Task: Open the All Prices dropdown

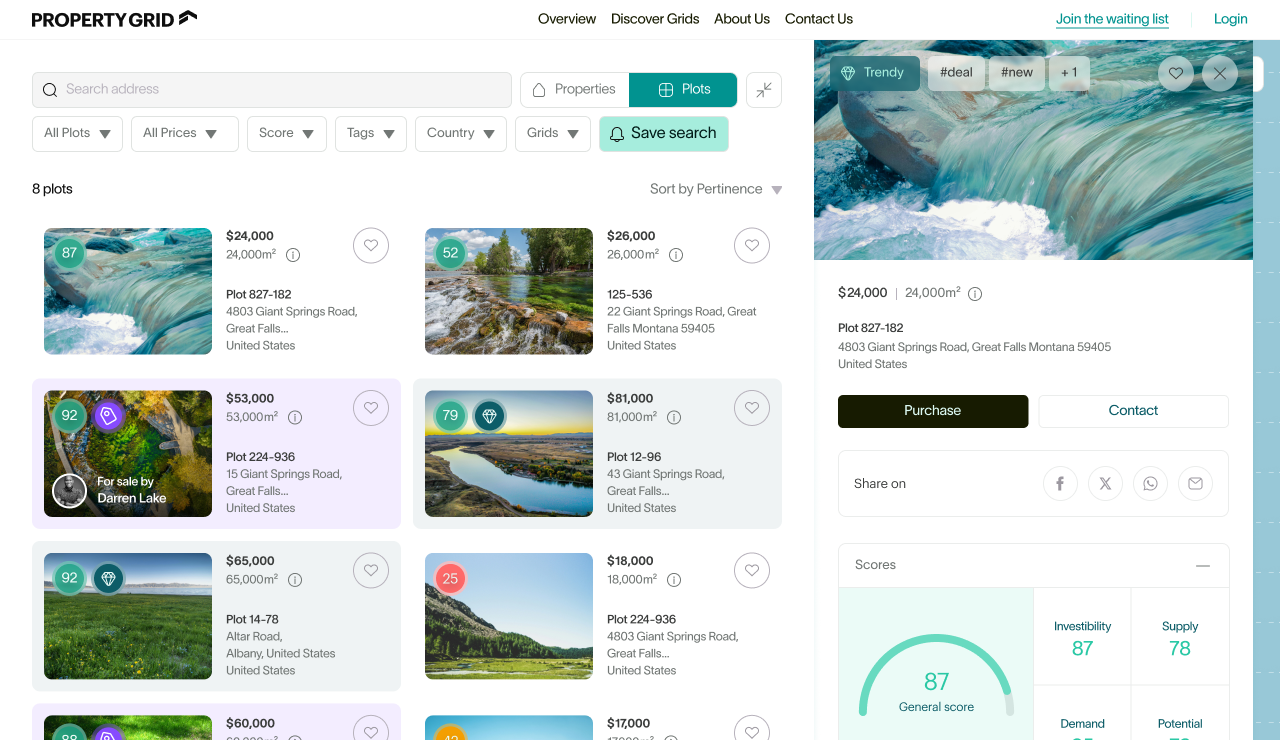Action: click(x=185, y=134)
